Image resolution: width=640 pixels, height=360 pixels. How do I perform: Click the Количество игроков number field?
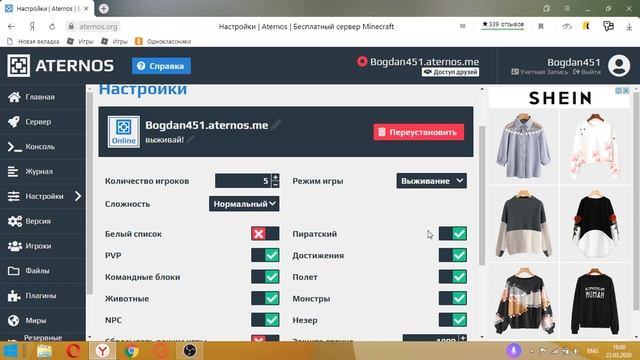pos(243,181)
